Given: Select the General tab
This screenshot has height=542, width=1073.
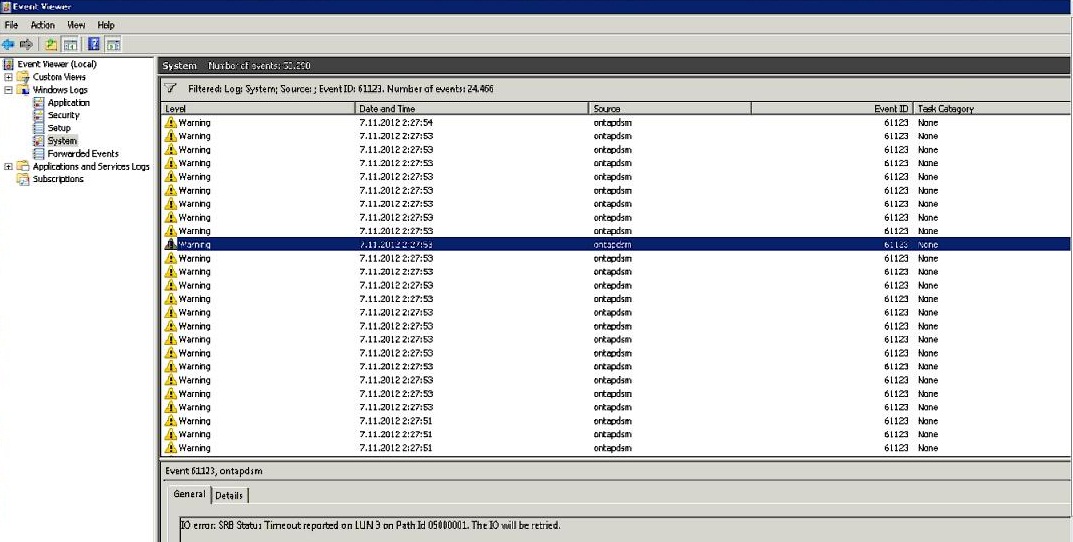Looking at the screenshot, I should pos(189,494).
